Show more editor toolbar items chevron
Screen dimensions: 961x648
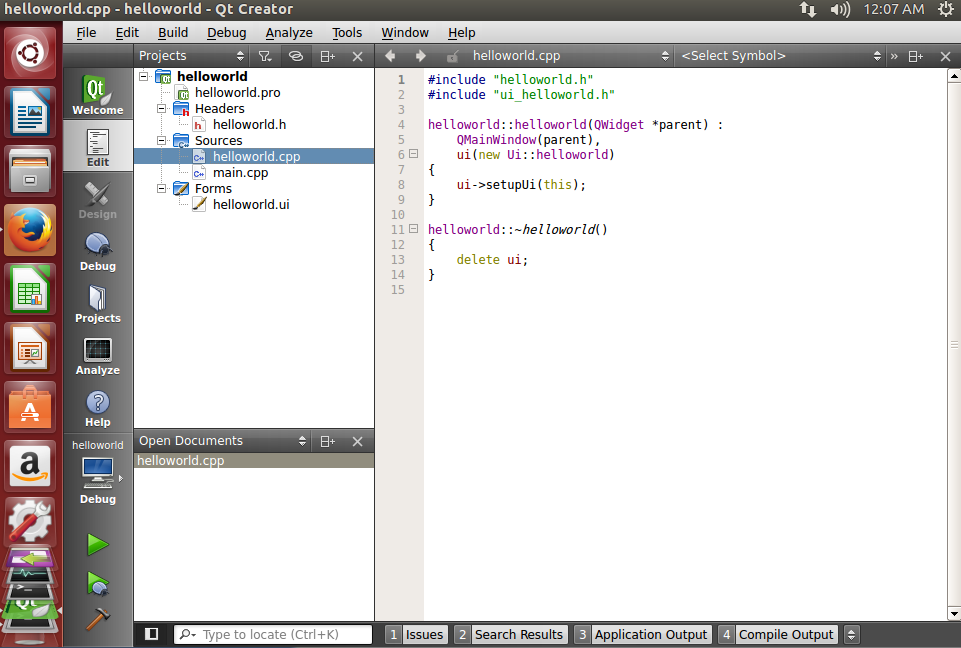(894, 56)
